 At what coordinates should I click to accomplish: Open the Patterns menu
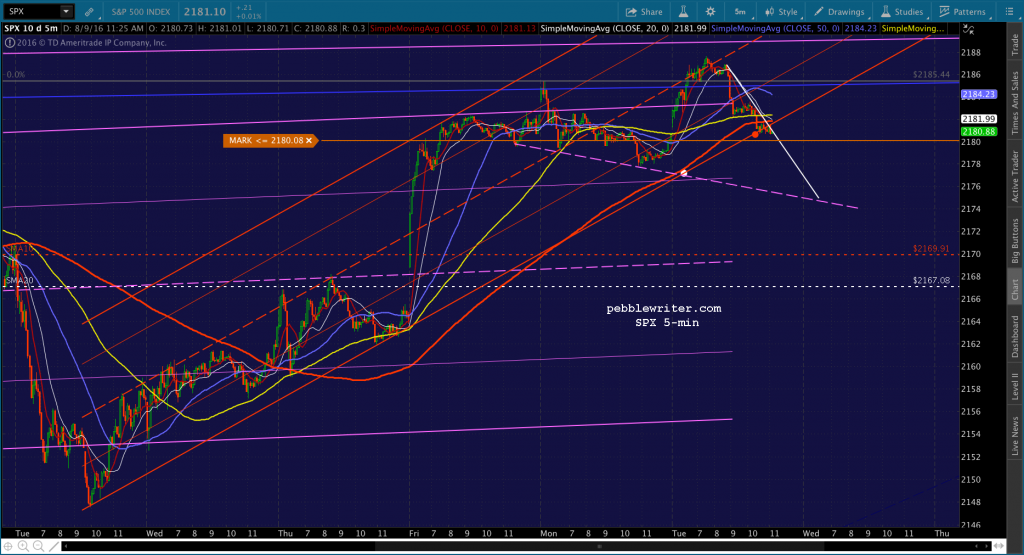pos(963,12)
